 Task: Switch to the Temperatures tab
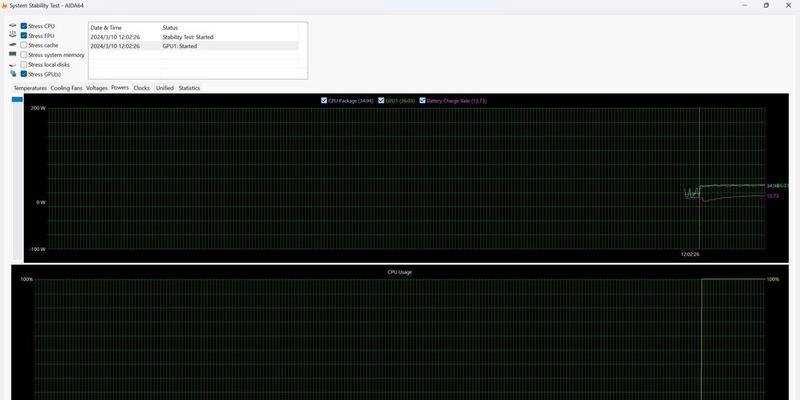tap(30, 88)
